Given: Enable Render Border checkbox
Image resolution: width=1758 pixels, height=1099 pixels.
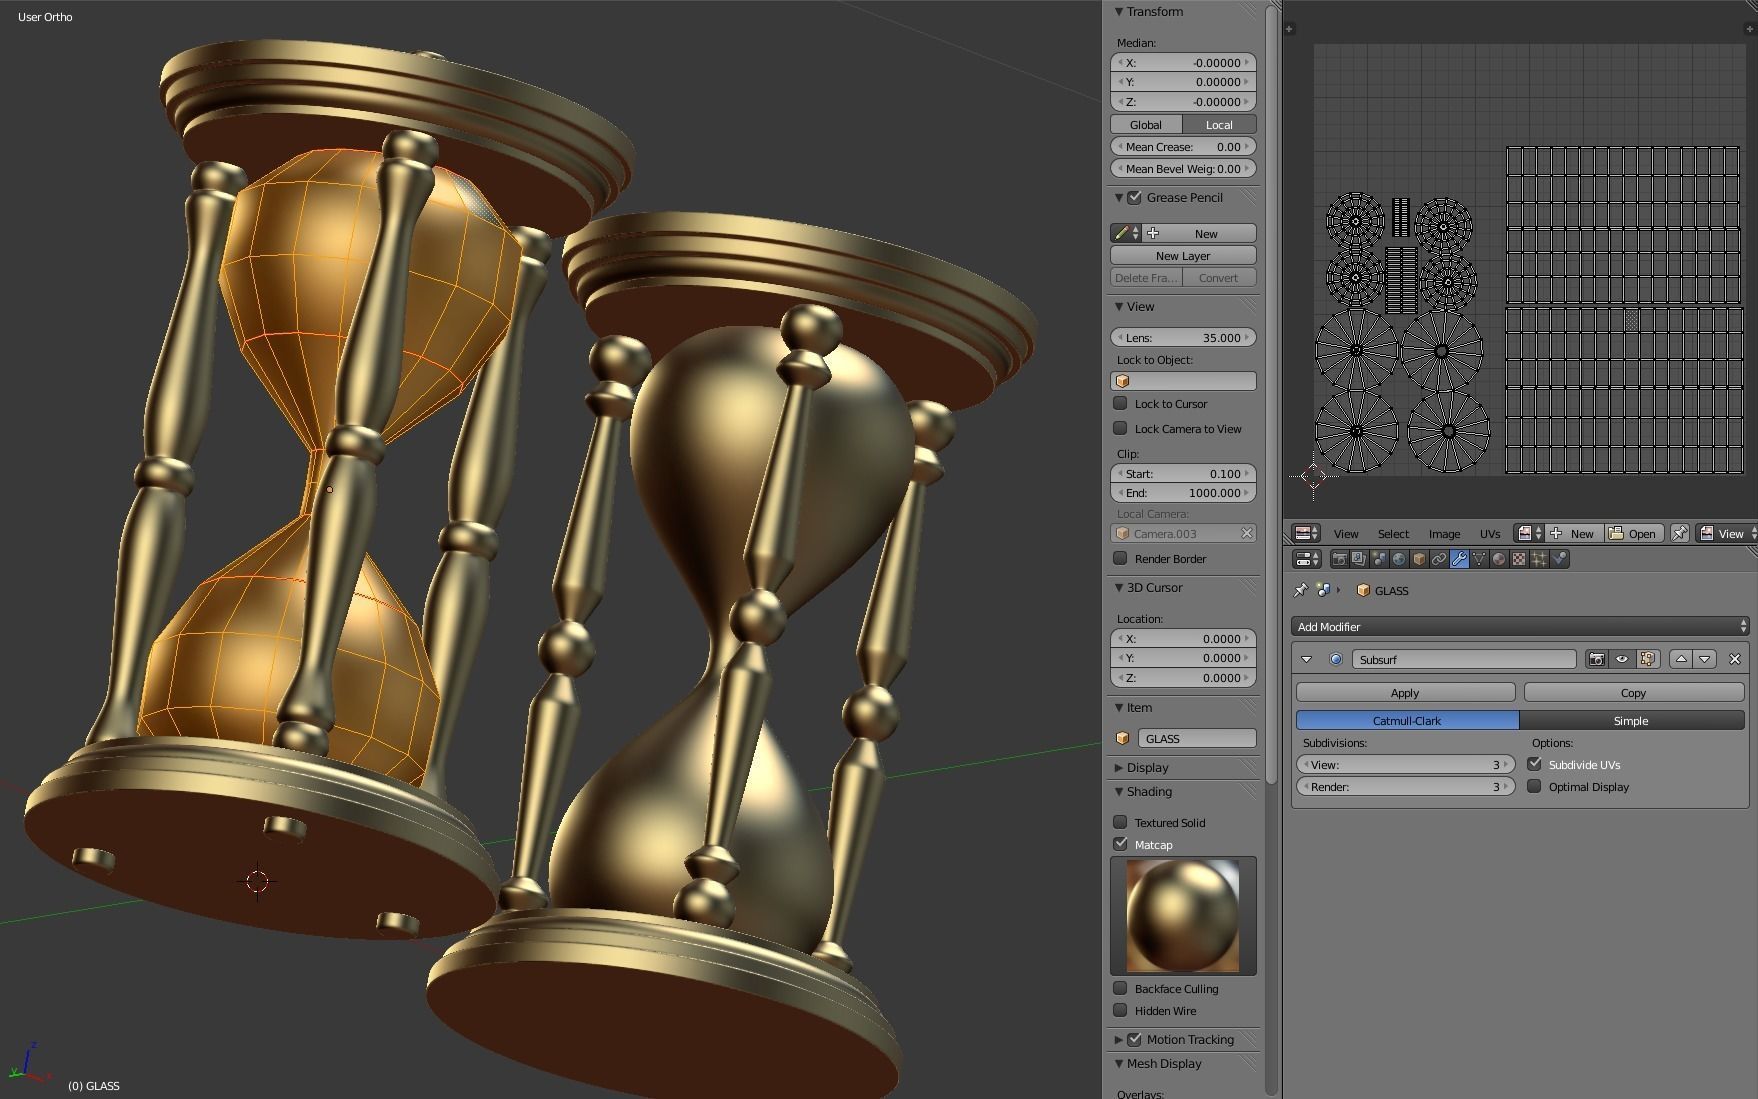Looking at the screenshot, I should [1120, 558].
